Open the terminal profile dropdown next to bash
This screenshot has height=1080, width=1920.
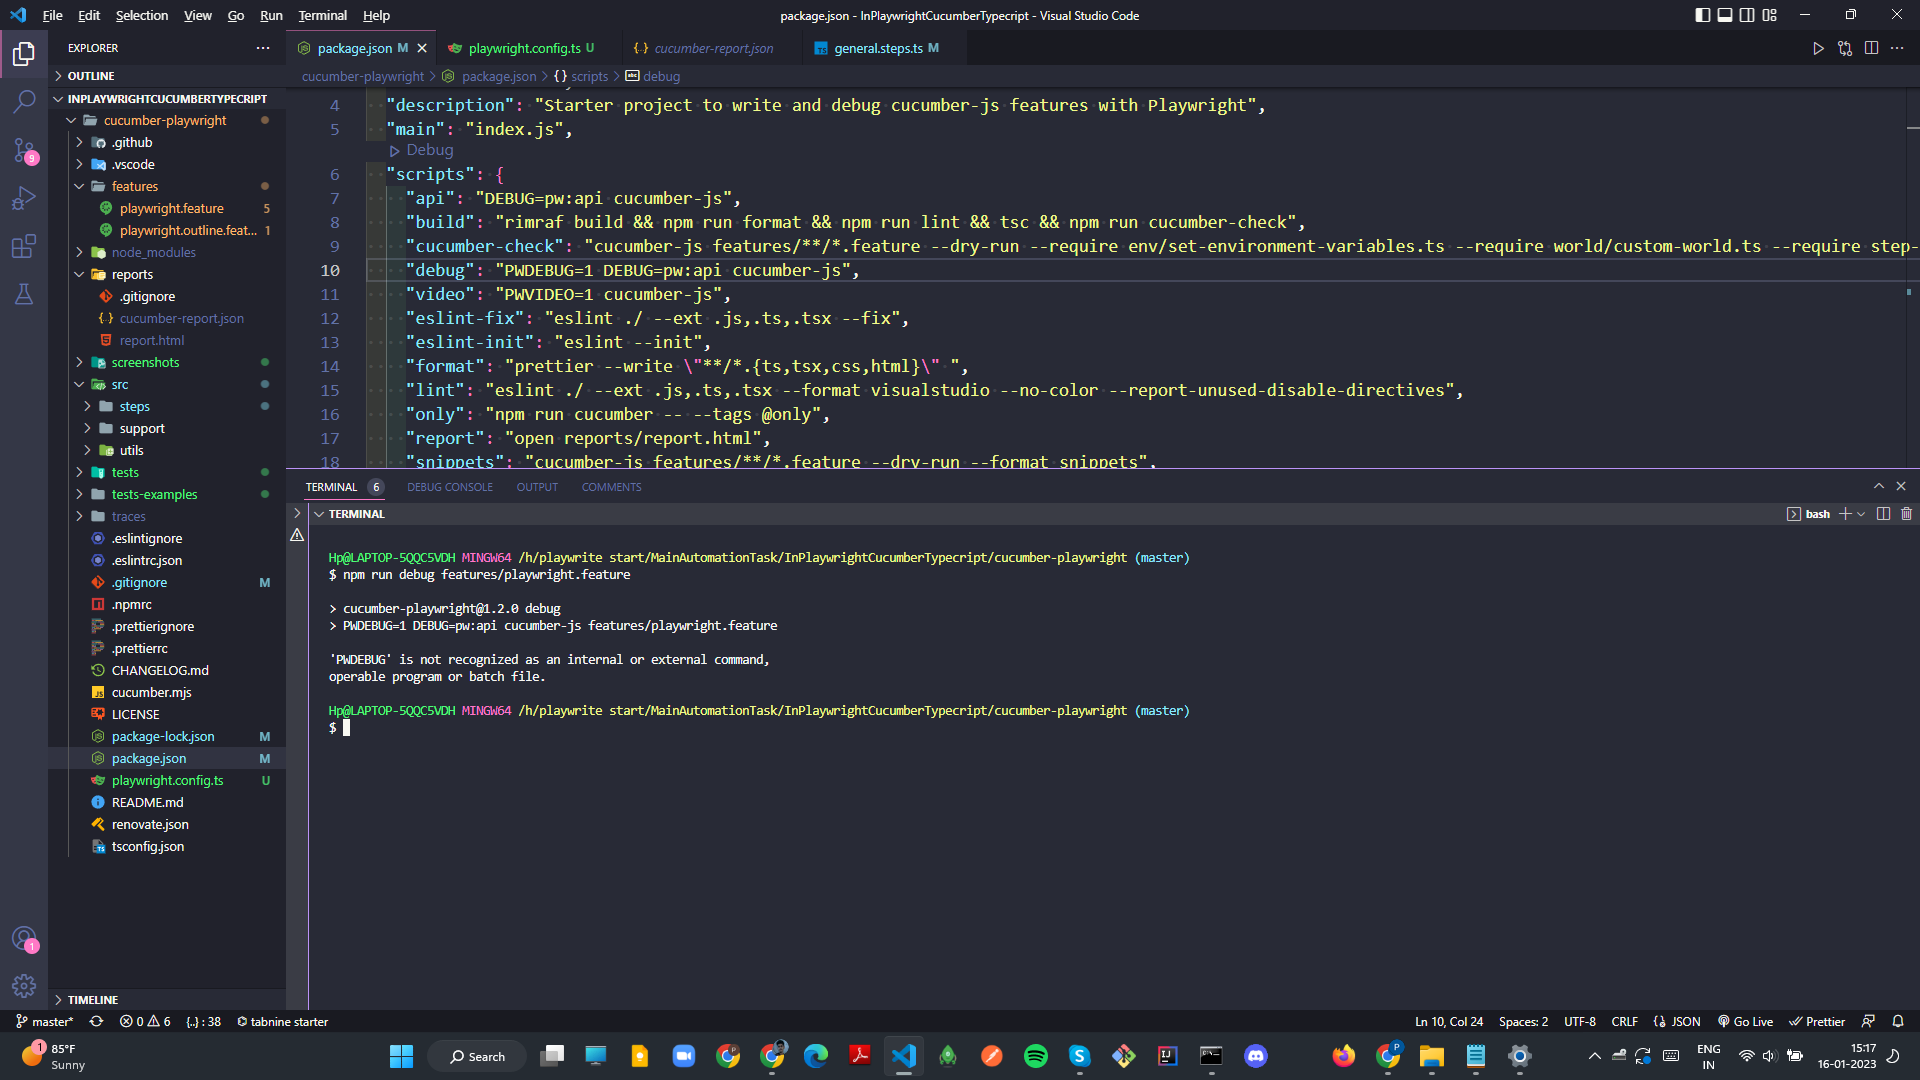1860,513
